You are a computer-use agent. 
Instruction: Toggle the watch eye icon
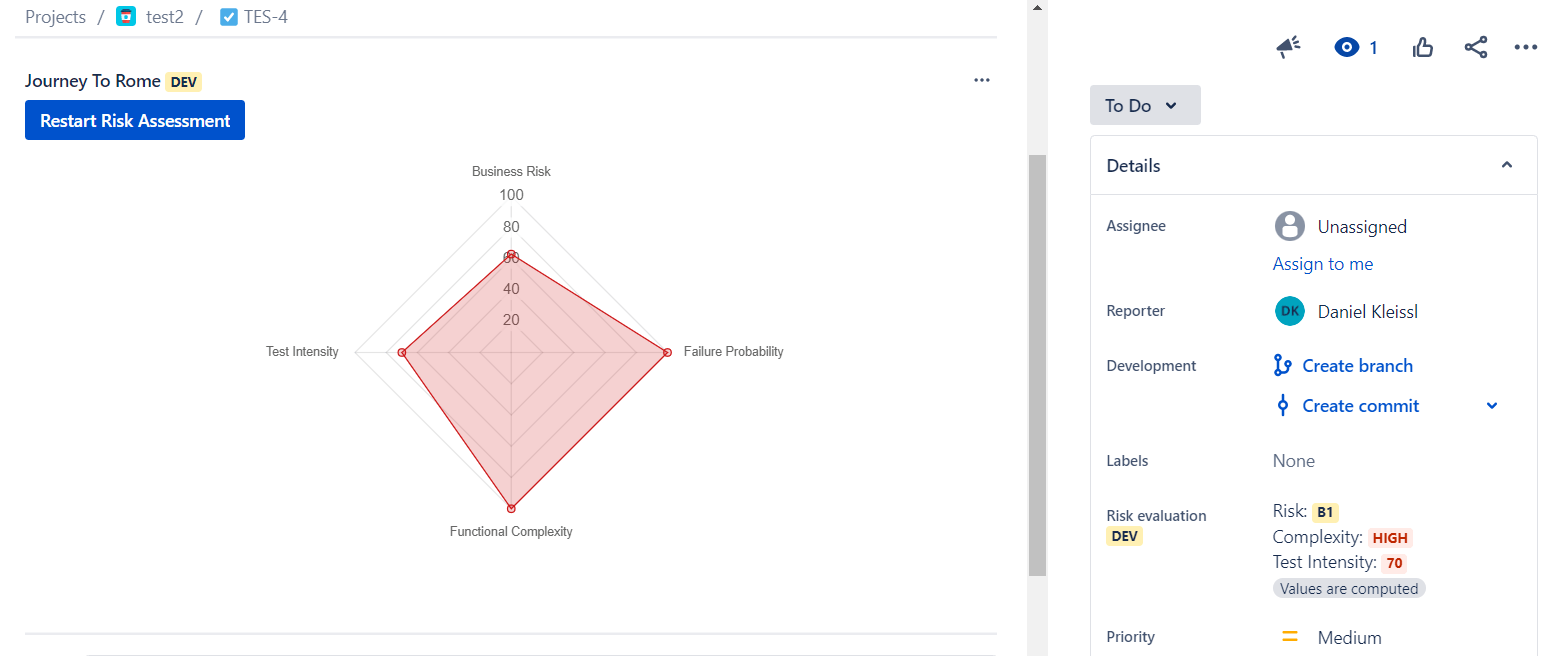(x=1347, y=47)
